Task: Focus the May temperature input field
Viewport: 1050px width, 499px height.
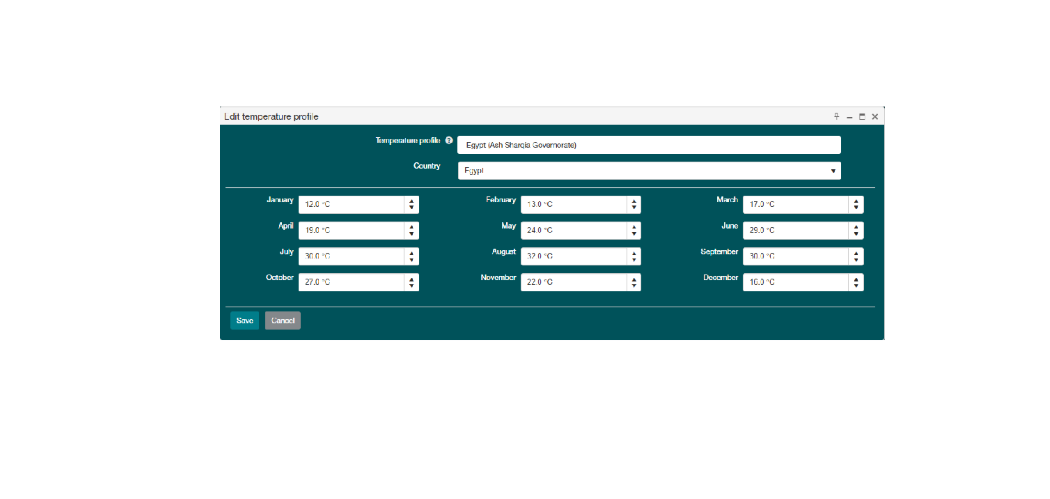Action: click(573, 230)
